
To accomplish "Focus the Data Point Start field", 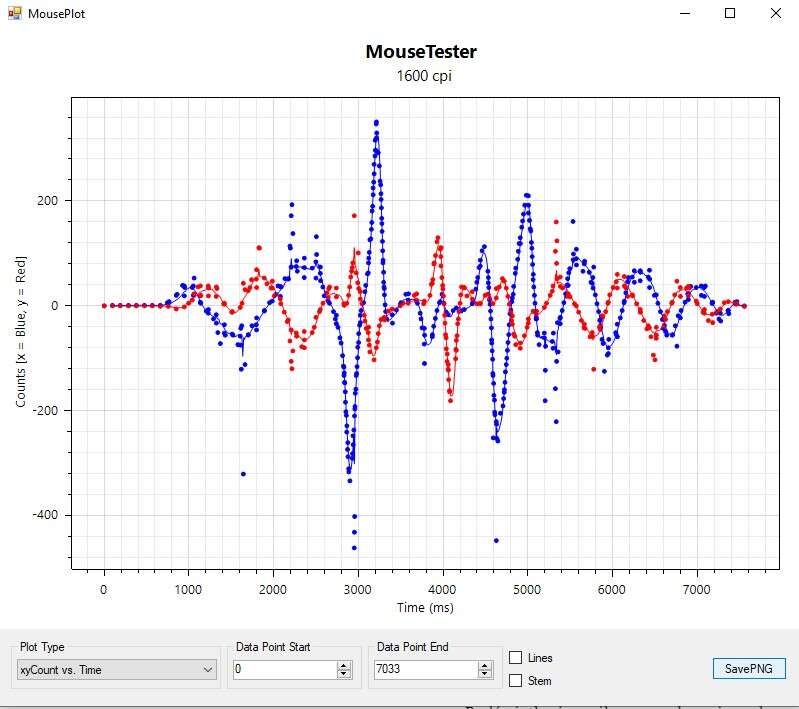I will tap(284, 670).
